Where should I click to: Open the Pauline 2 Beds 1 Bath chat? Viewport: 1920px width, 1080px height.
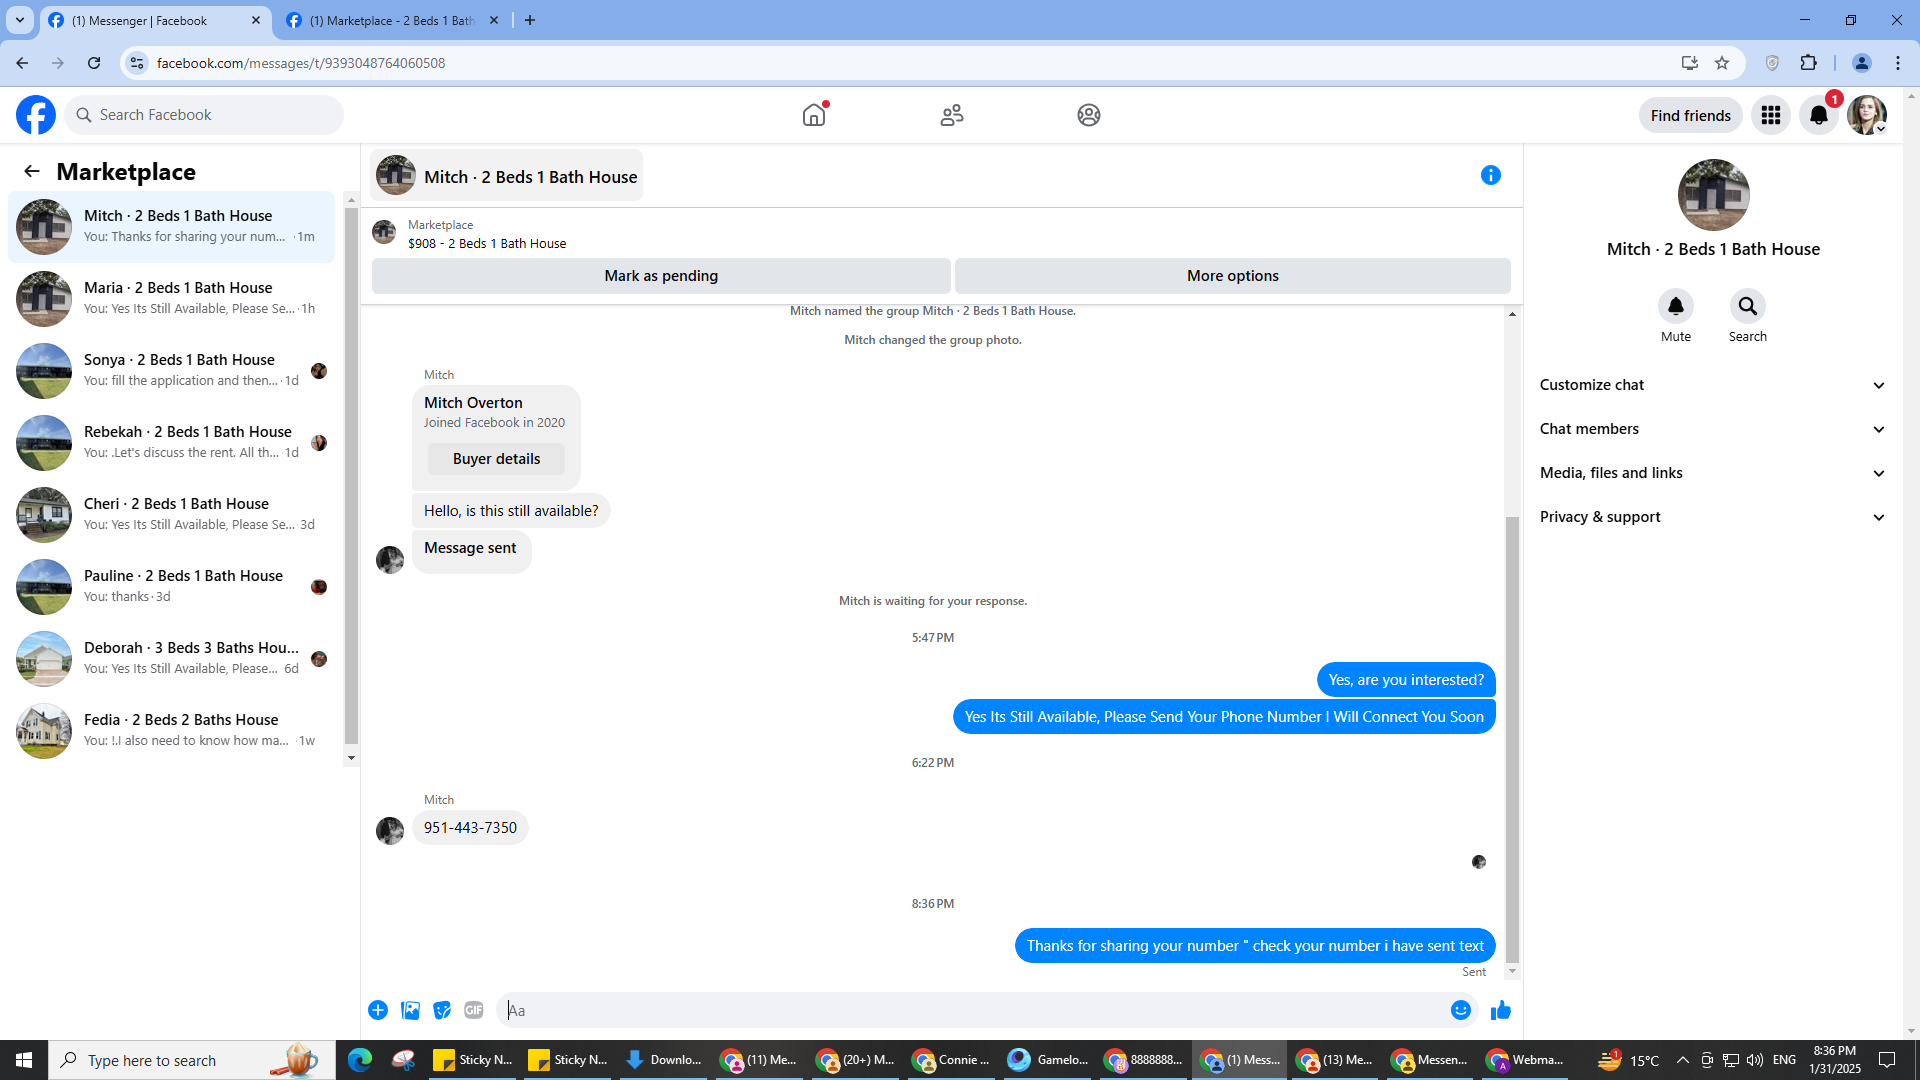coord(172,586)
